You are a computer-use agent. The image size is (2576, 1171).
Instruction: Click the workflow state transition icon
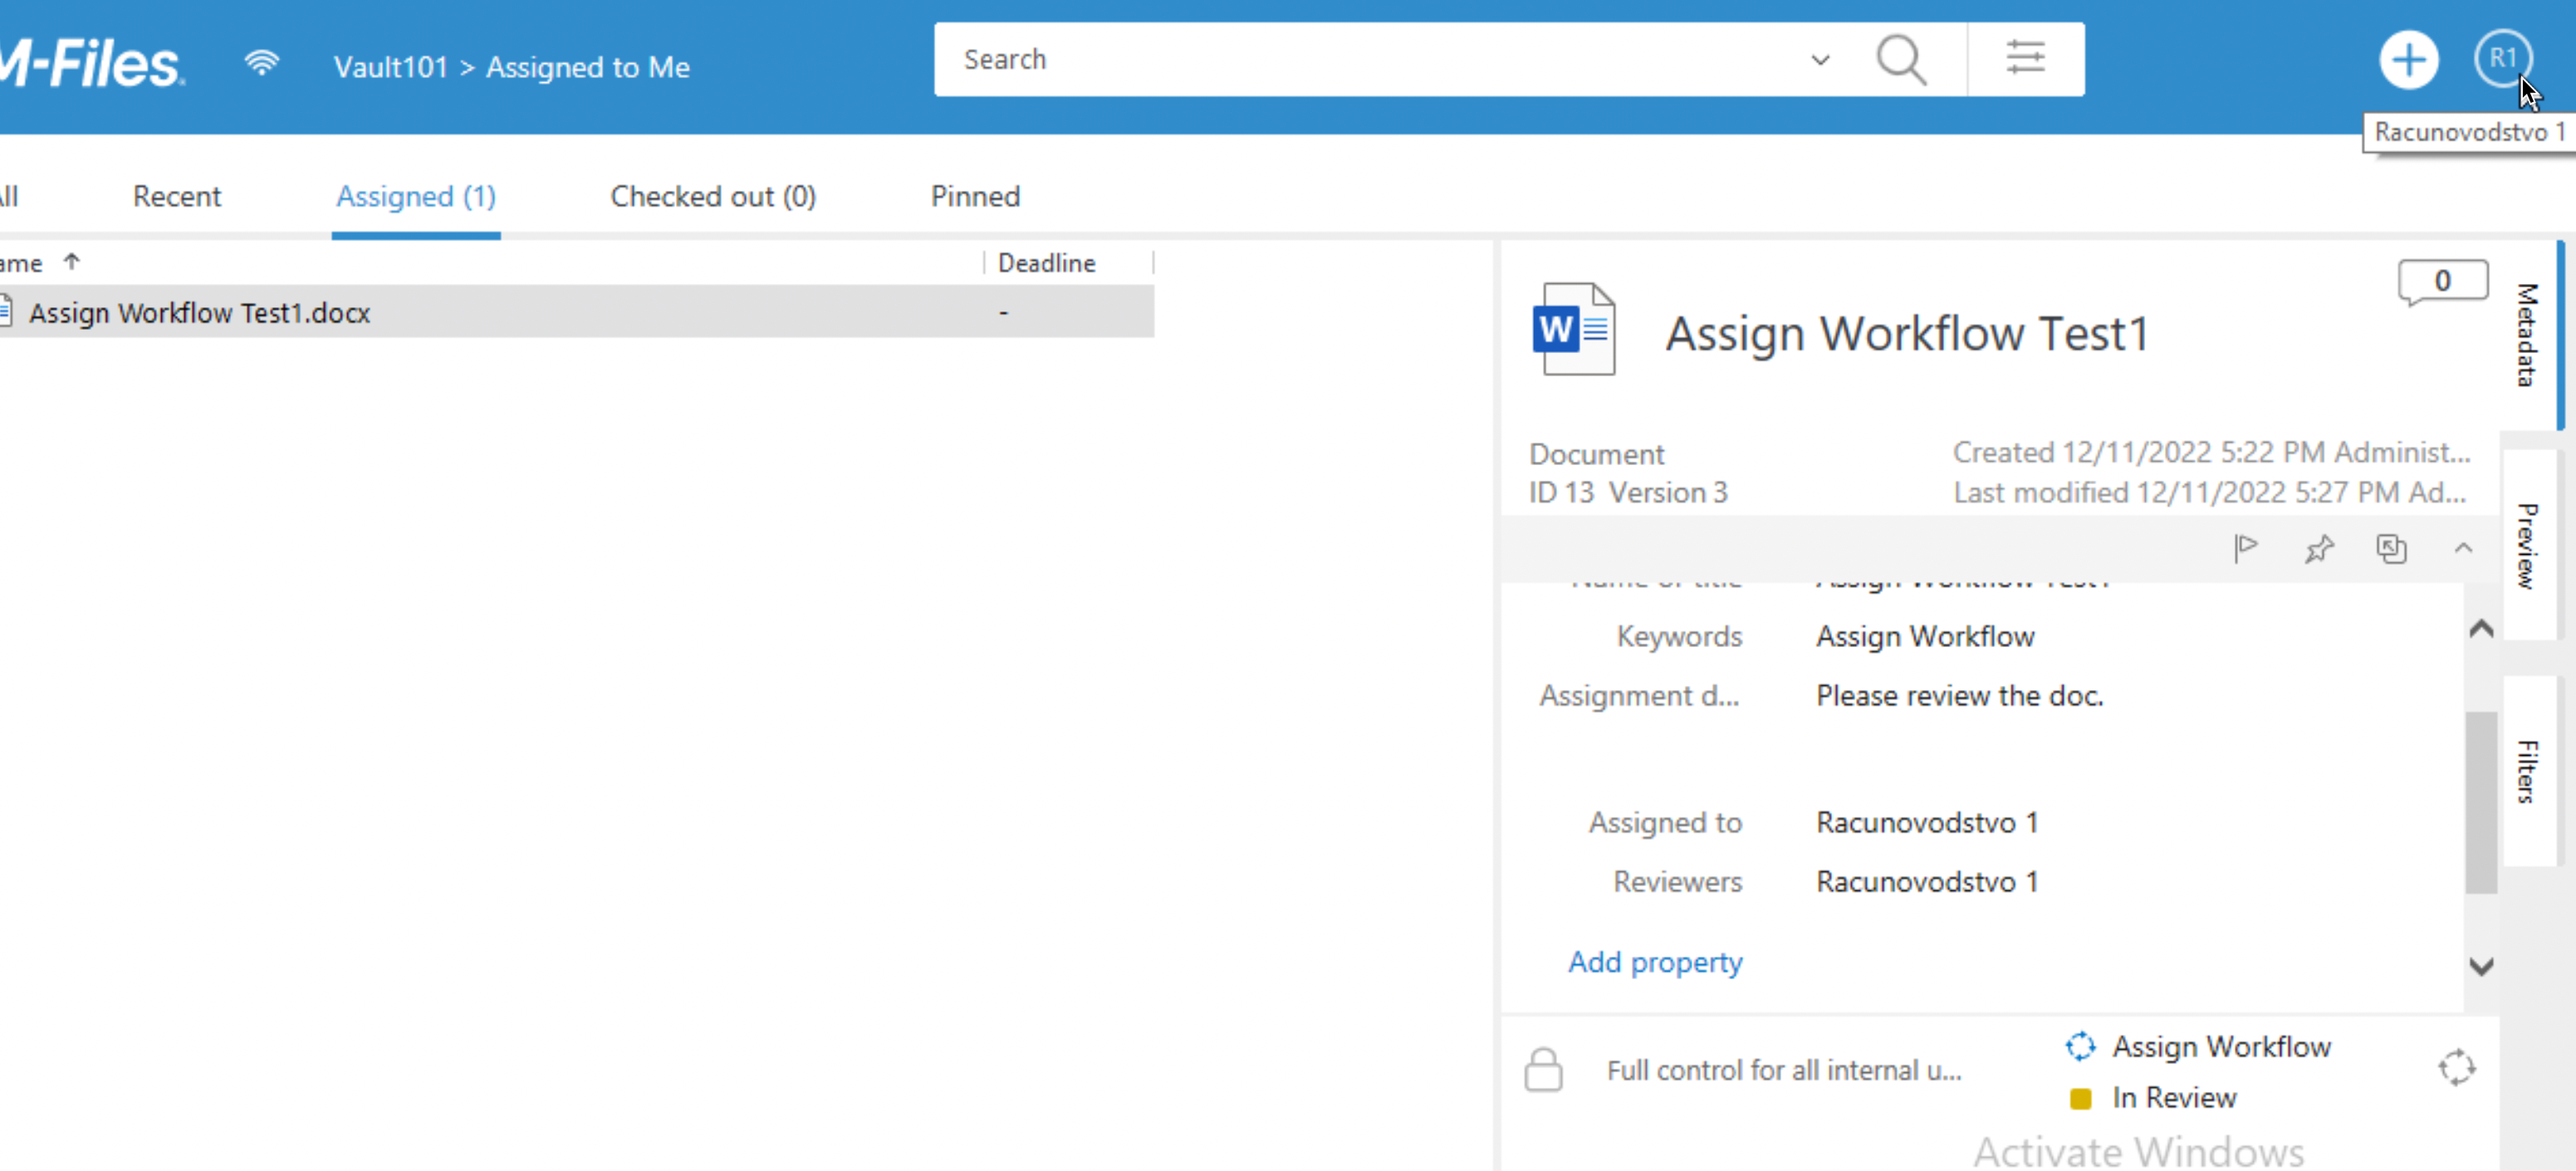2456,1067
